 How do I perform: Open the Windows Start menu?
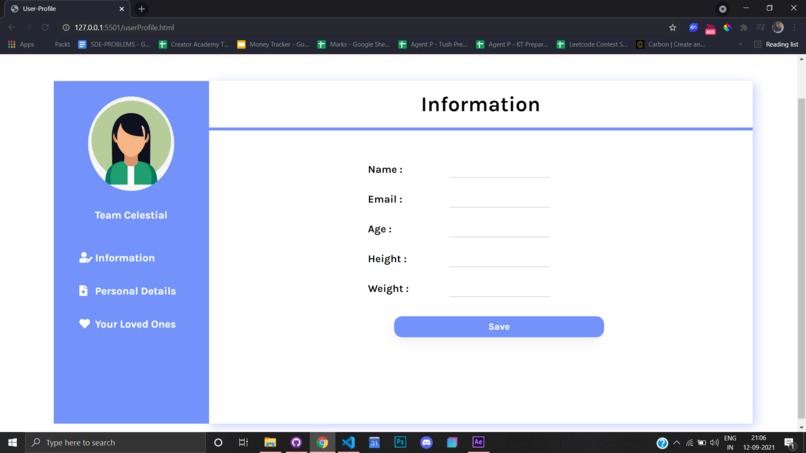[12, 442]
